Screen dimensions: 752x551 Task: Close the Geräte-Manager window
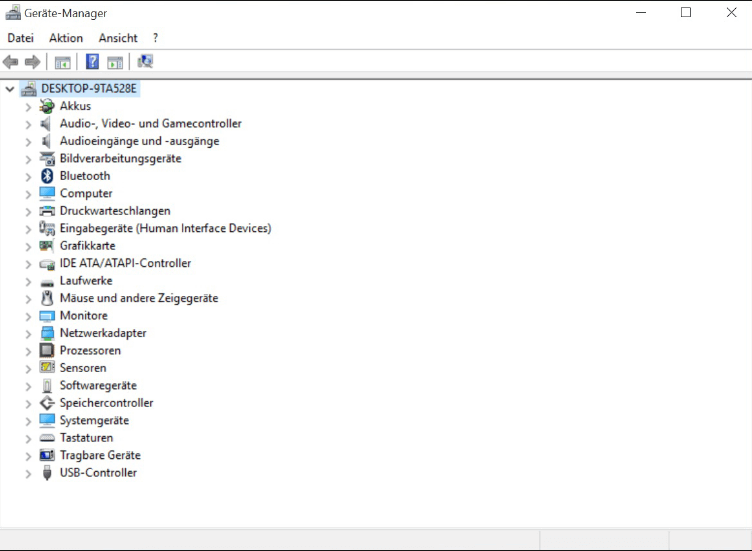point(731,12)
